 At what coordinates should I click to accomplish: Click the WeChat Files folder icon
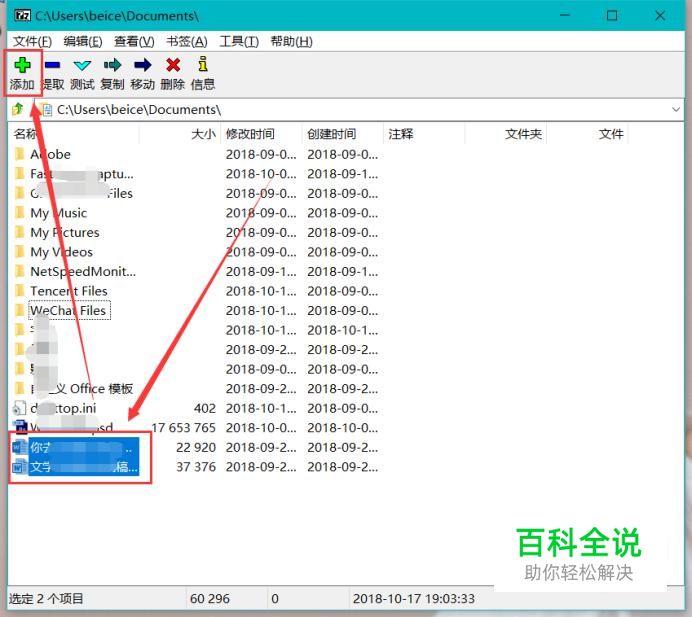(x=20, y=310)
